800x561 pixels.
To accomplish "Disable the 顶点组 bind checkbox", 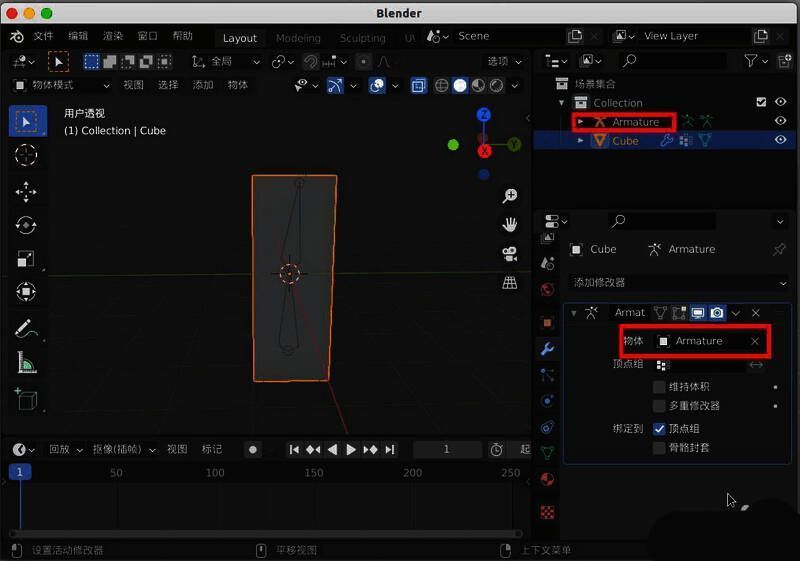I will point(659,428).
